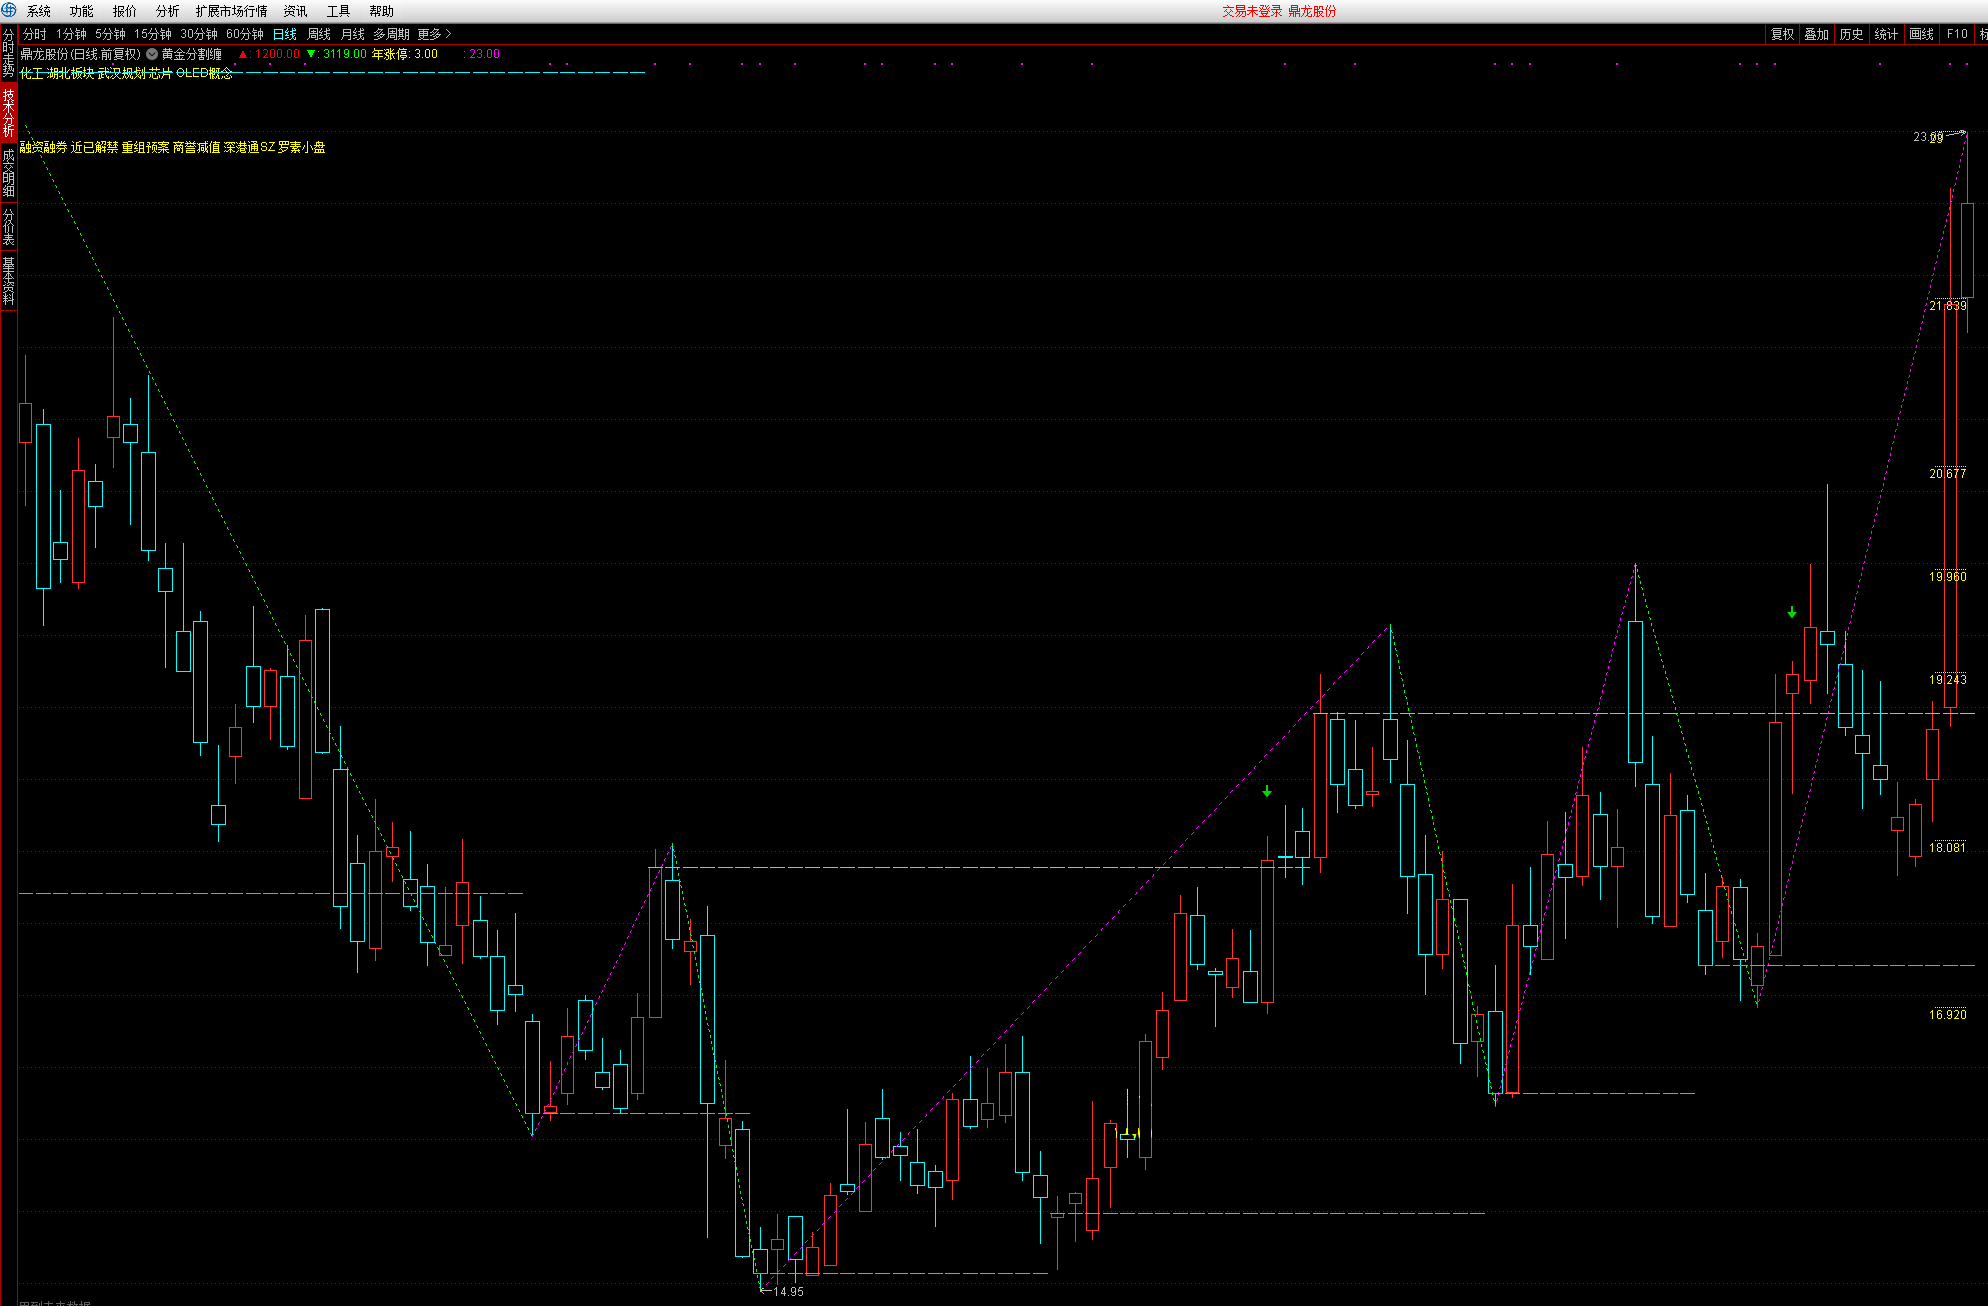The width and height of the screenshot is (1988, 1306).
Task: Select the 周线 weekly chart tab
Action: coord(319,34)
